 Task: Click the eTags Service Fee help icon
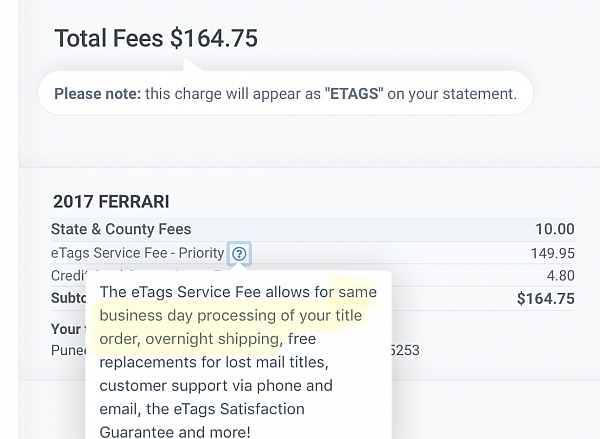click(238, 254)
